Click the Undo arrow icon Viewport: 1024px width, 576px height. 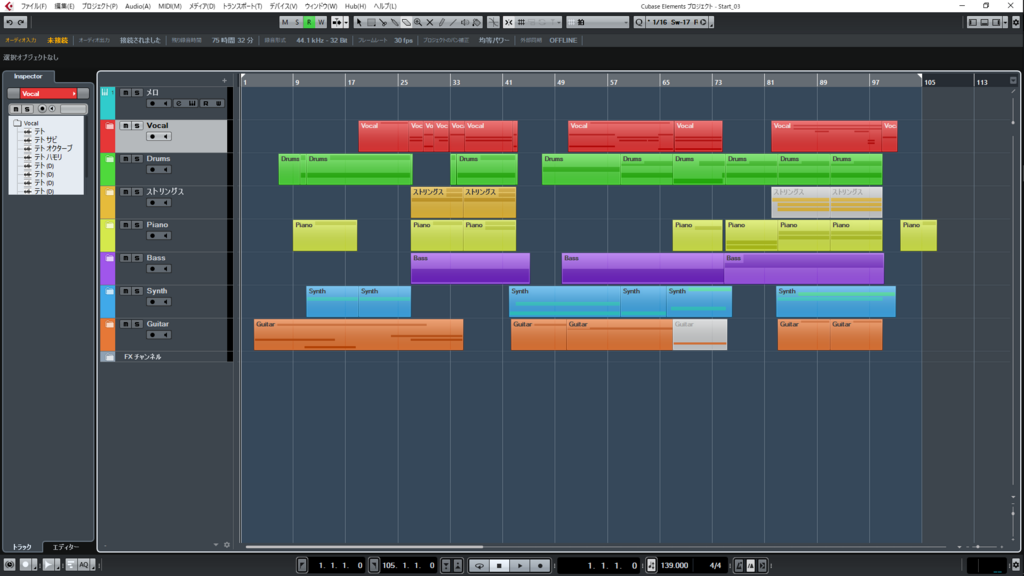point(9,22)
